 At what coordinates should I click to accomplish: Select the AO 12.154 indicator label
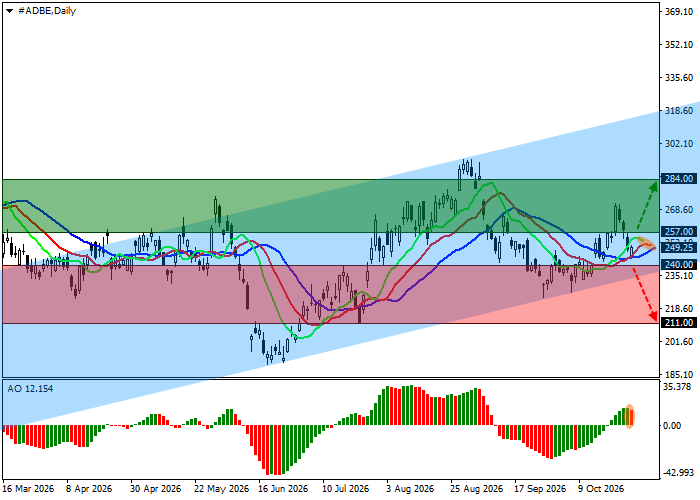30,389
